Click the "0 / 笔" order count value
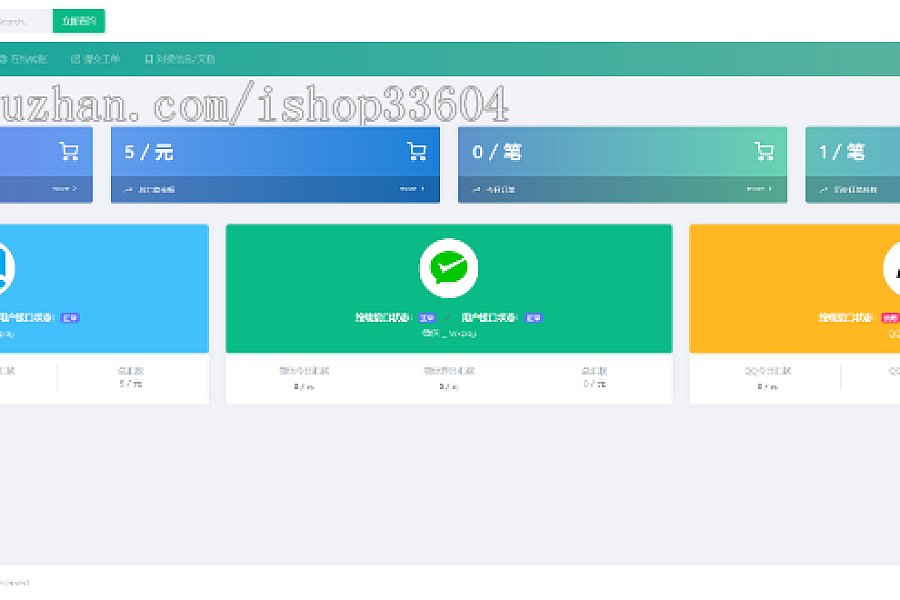This screenshot has height=600, width=900. tap(496, 152)
